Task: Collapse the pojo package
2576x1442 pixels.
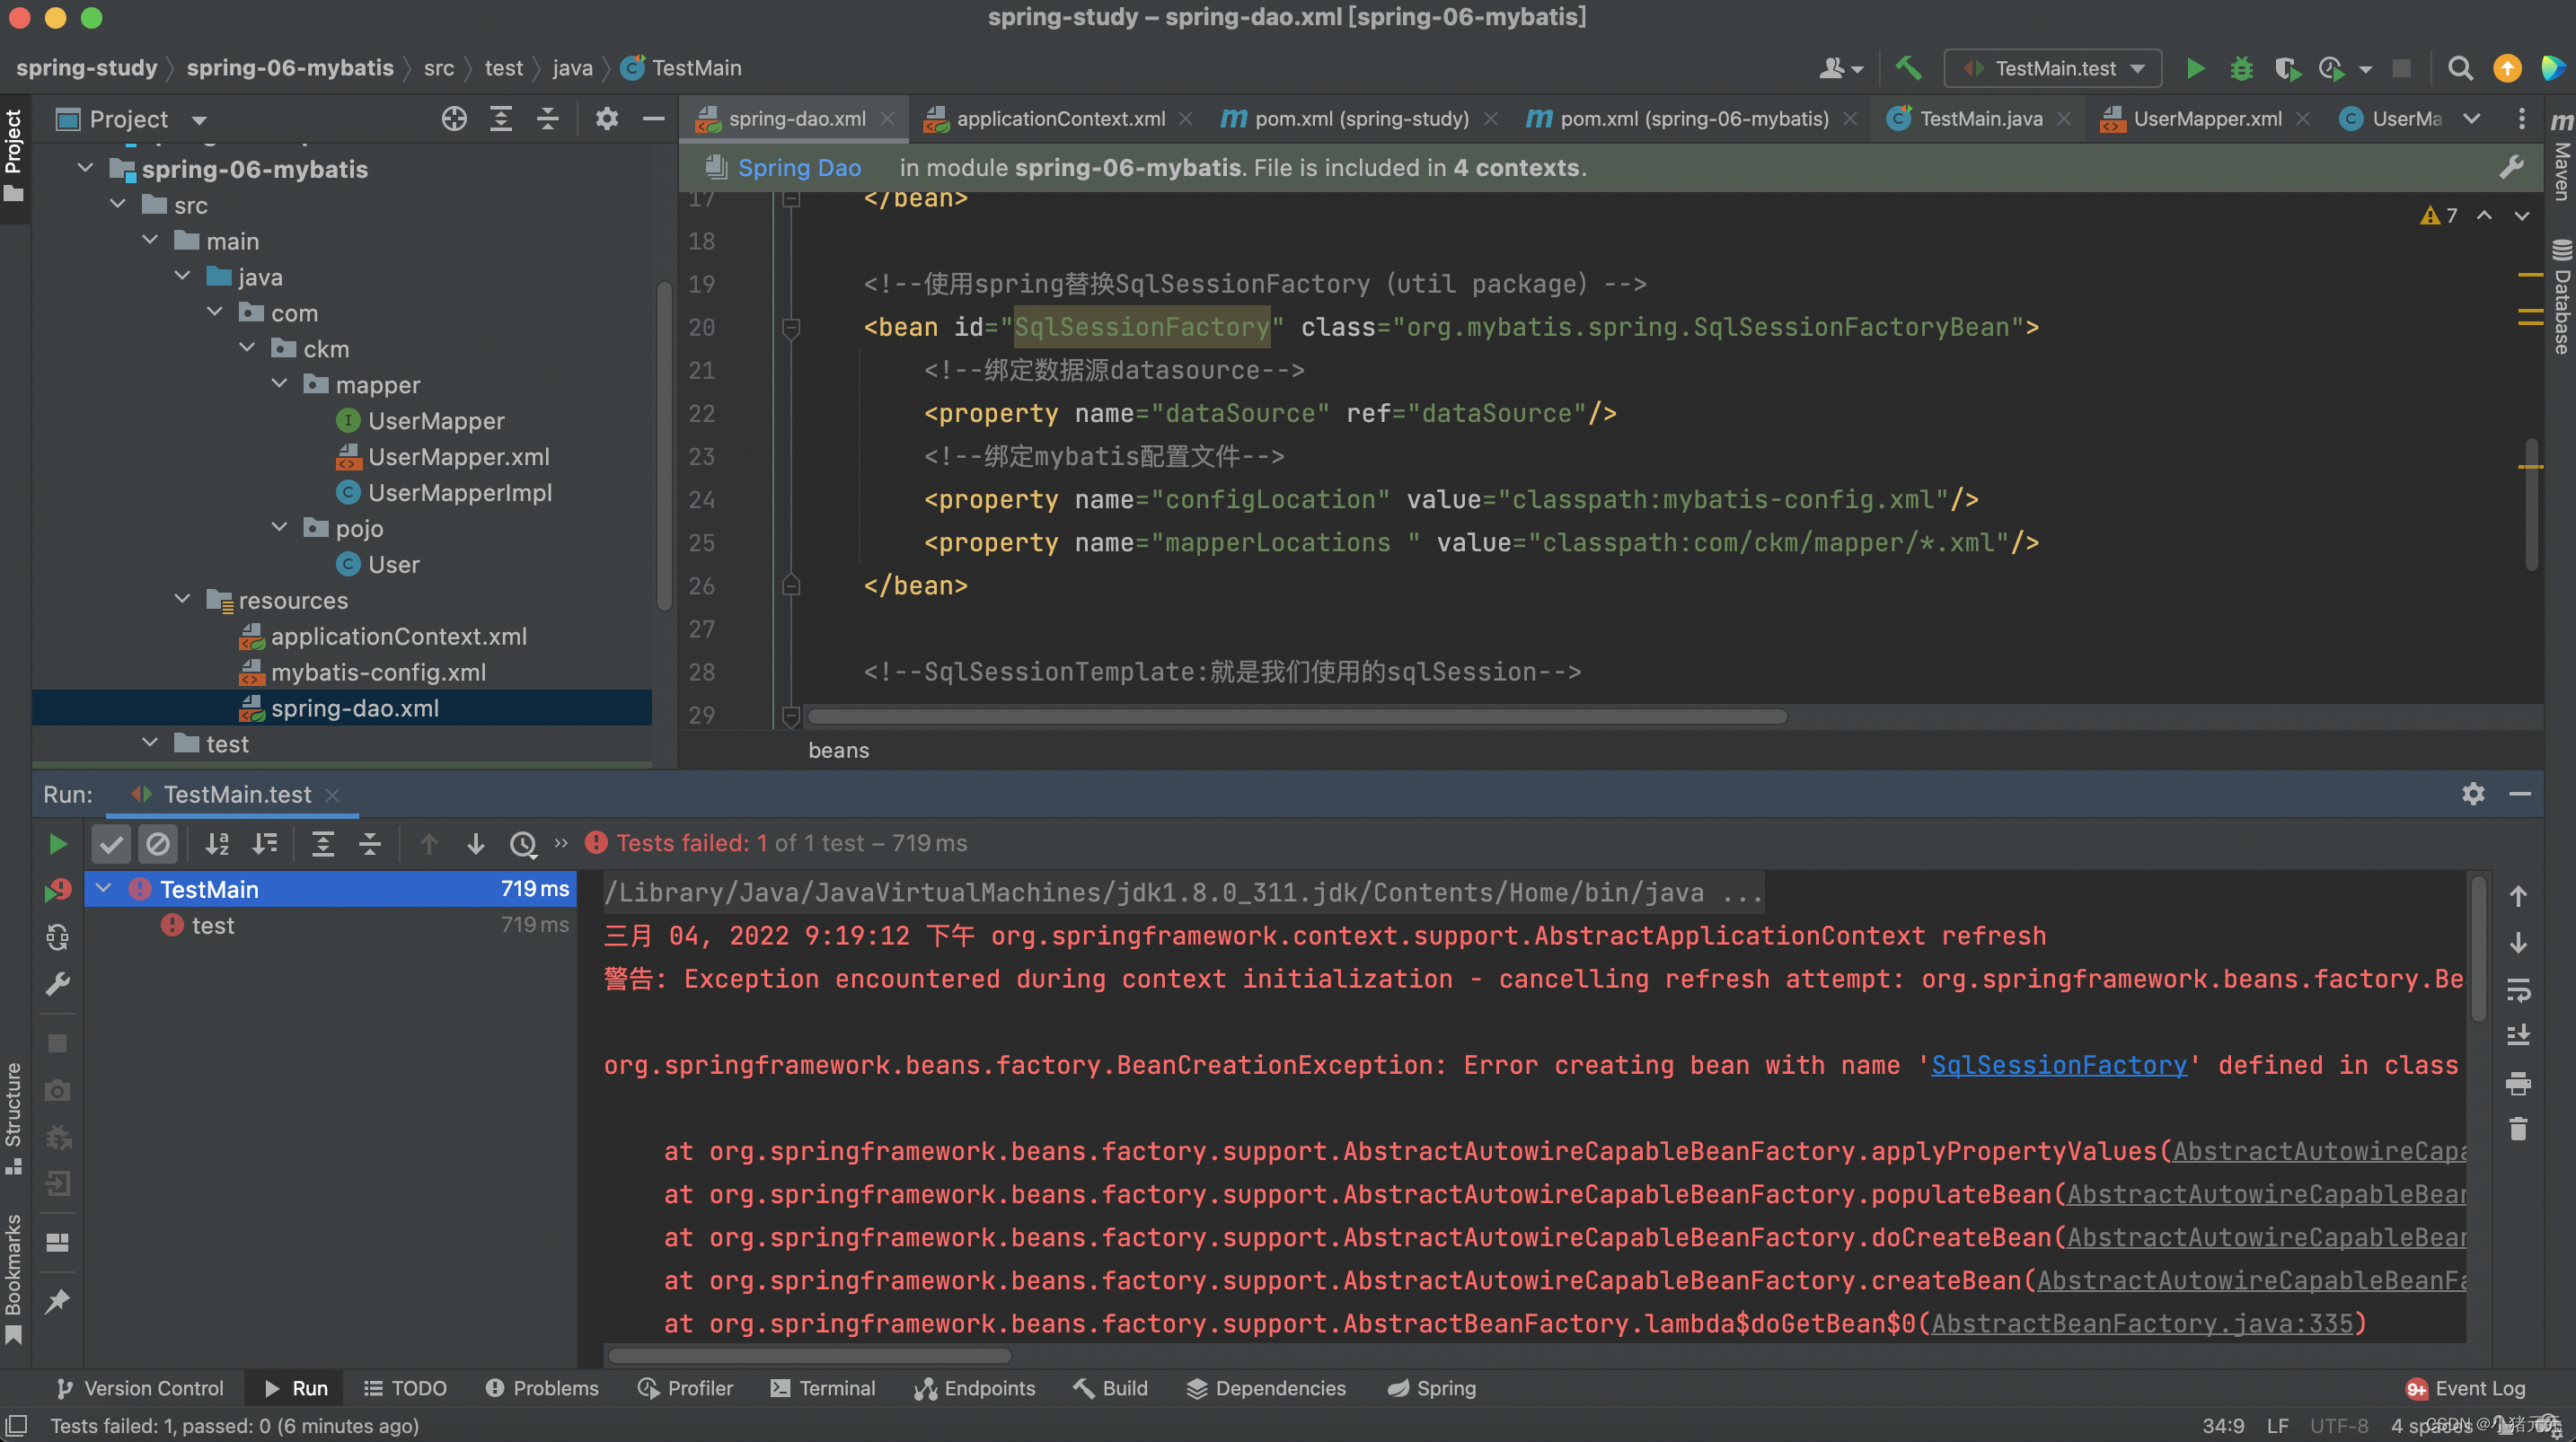Action: [x=280, y=527]
